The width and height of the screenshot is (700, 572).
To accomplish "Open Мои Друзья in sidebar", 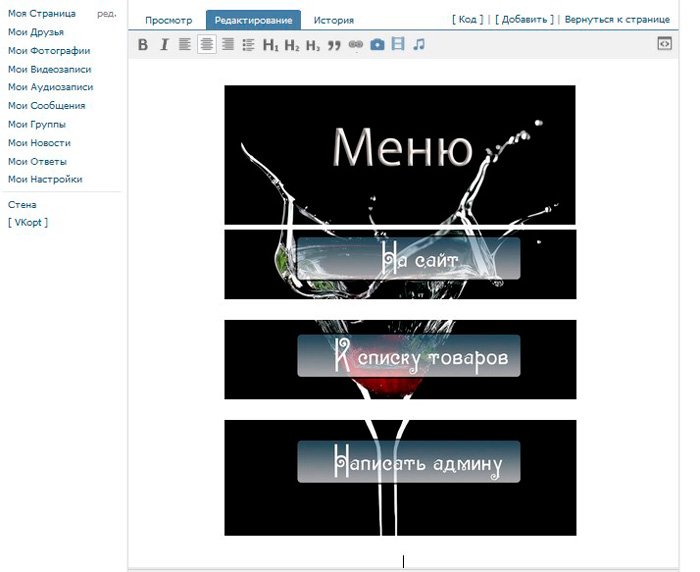I will [x=36, y=32].
